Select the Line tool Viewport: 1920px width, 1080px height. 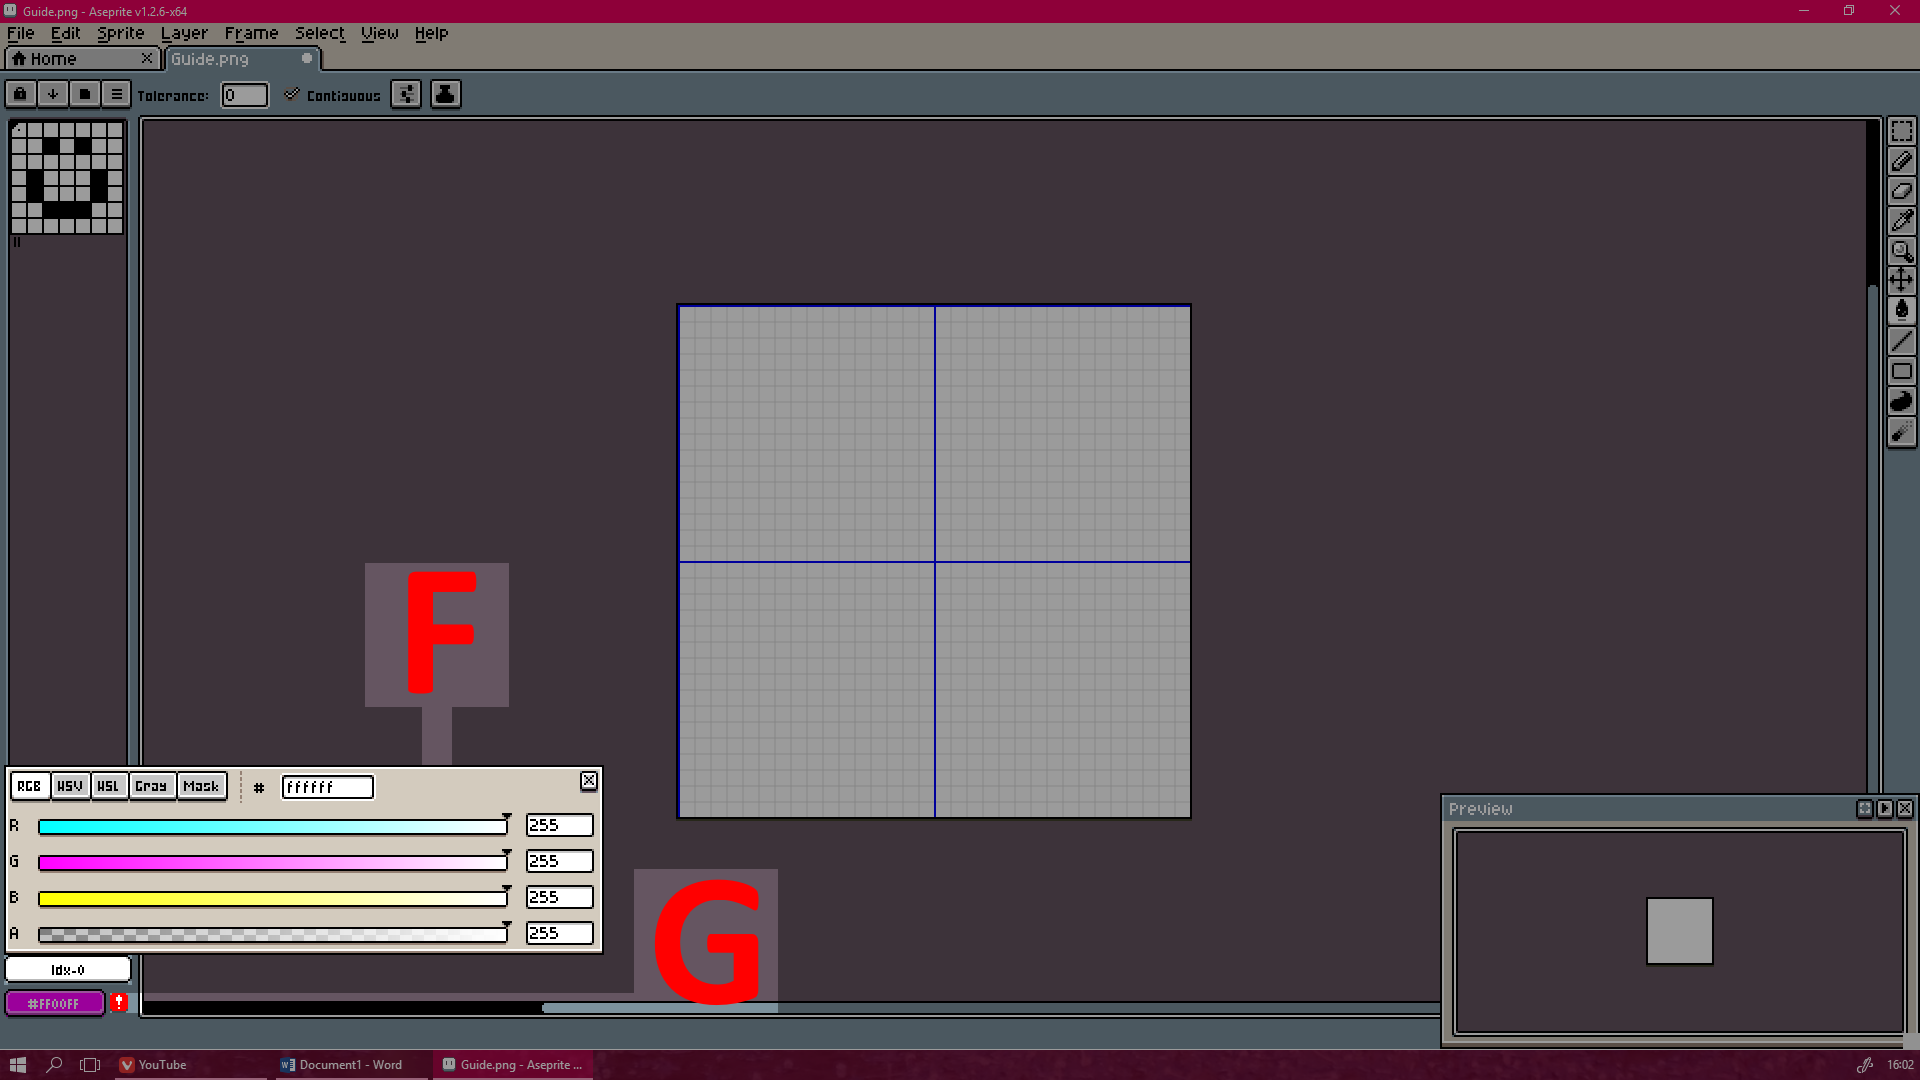coord(1901,341)
